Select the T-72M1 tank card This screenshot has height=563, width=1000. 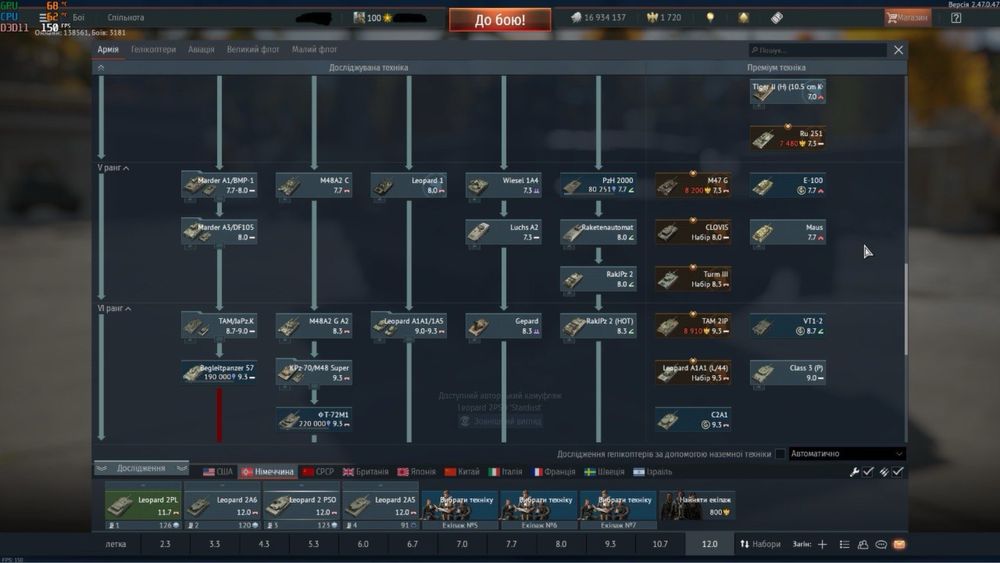[x=314, y=420]
